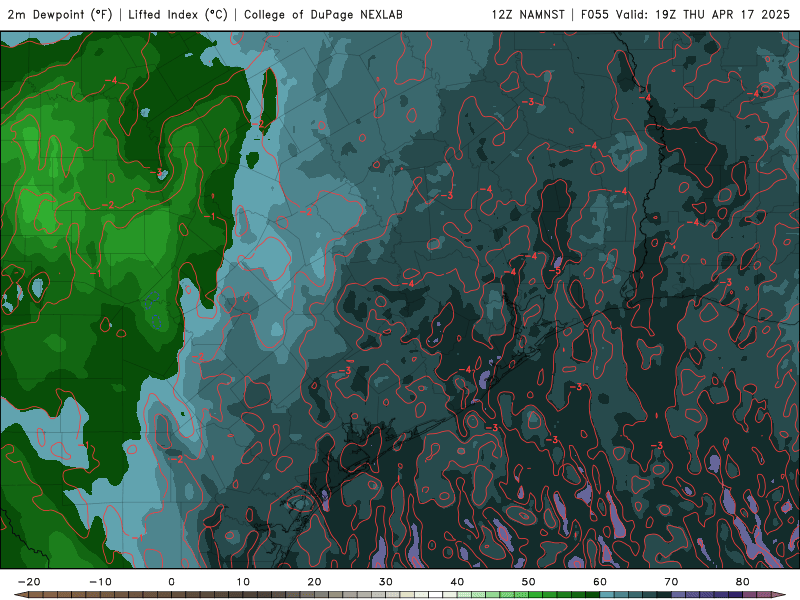The width and height of the screenshot is (800, 600).
Task: Click the 60 label on the color scale
Action: [x=600, y=582]
